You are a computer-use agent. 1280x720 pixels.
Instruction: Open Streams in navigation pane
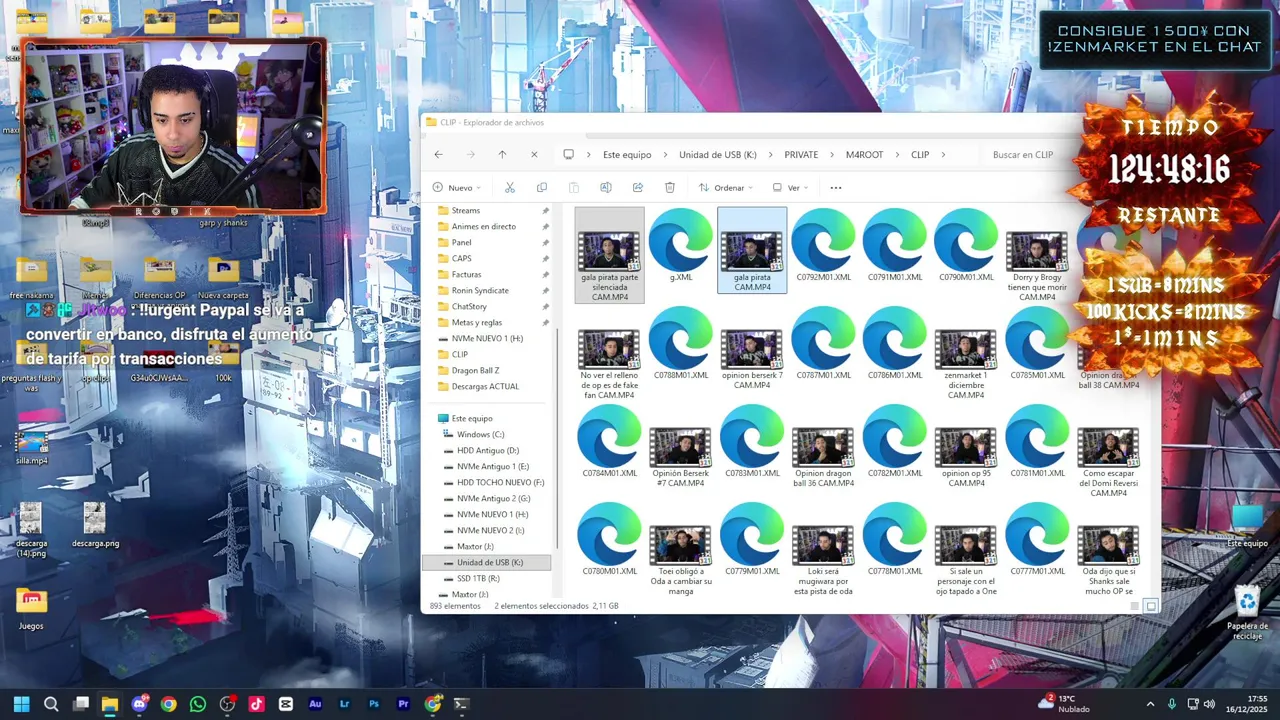466,211
